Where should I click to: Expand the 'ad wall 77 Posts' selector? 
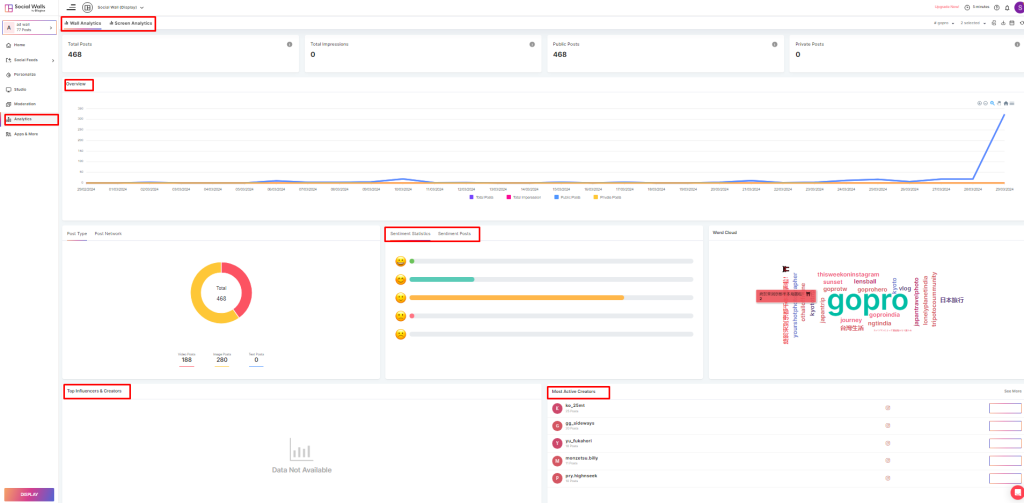click(x=29, y=27)
